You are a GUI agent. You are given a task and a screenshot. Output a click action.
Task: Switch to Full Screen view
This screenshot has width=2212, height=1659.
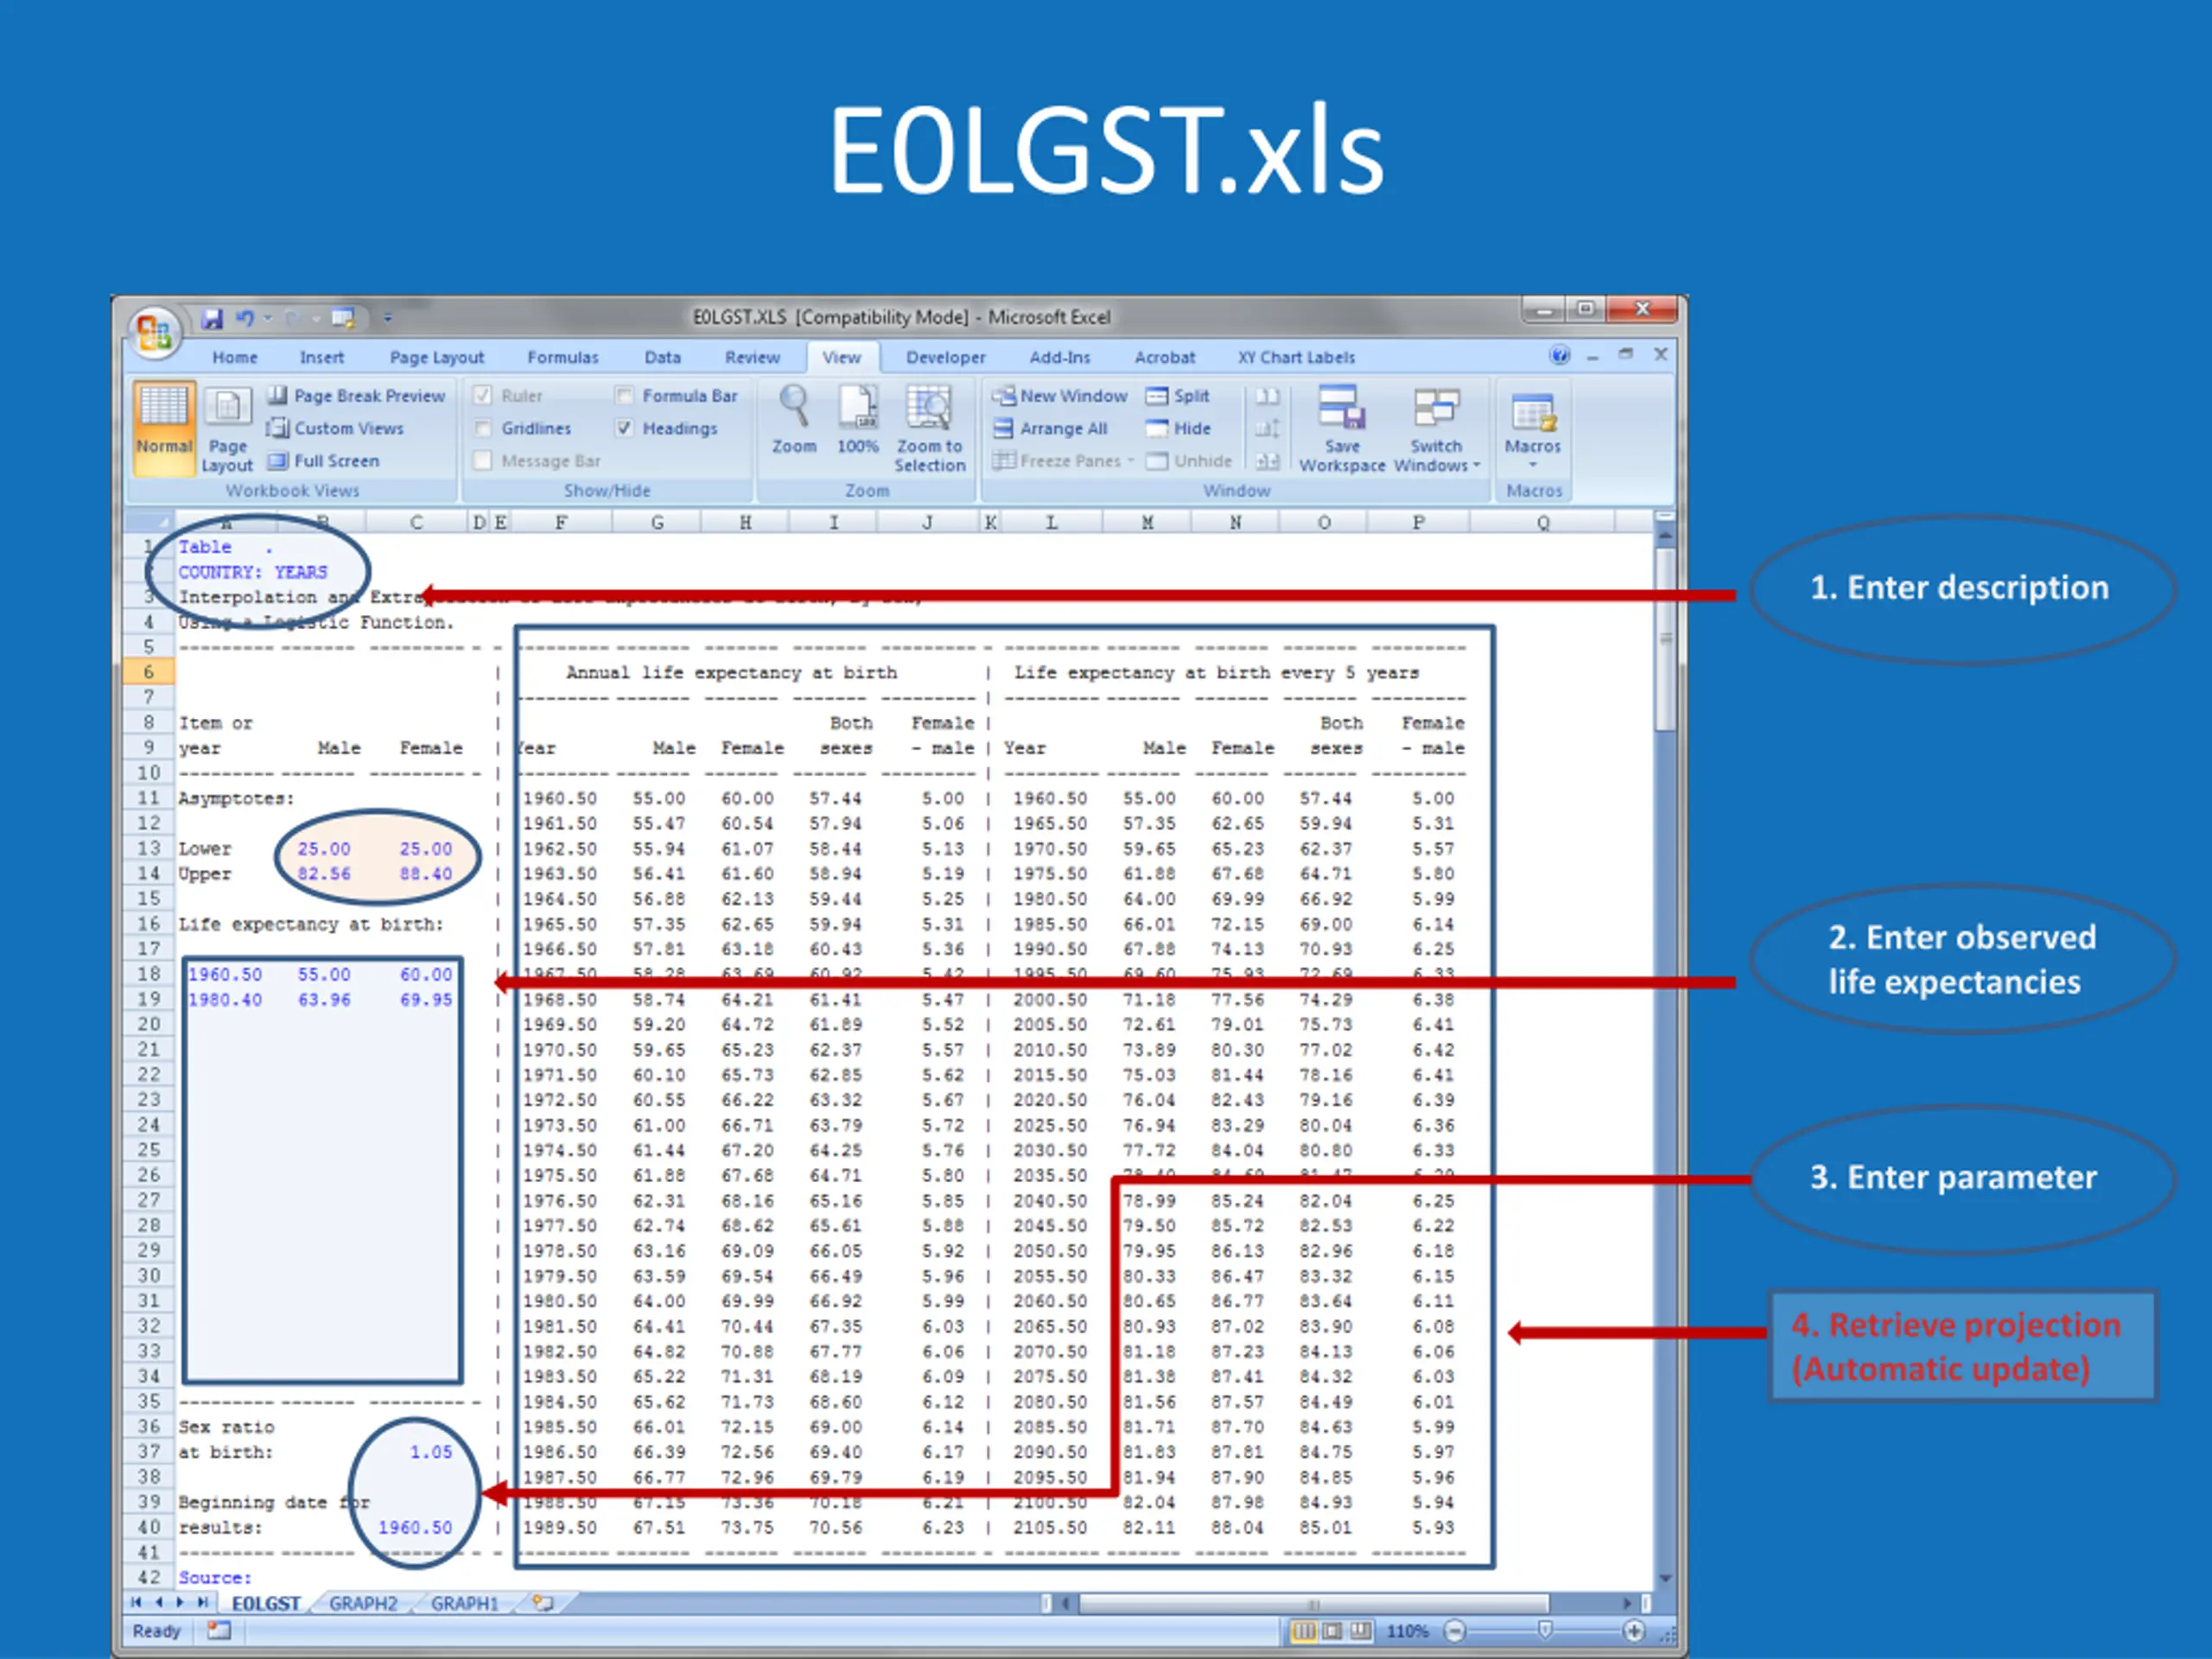[x=324, y=461]
